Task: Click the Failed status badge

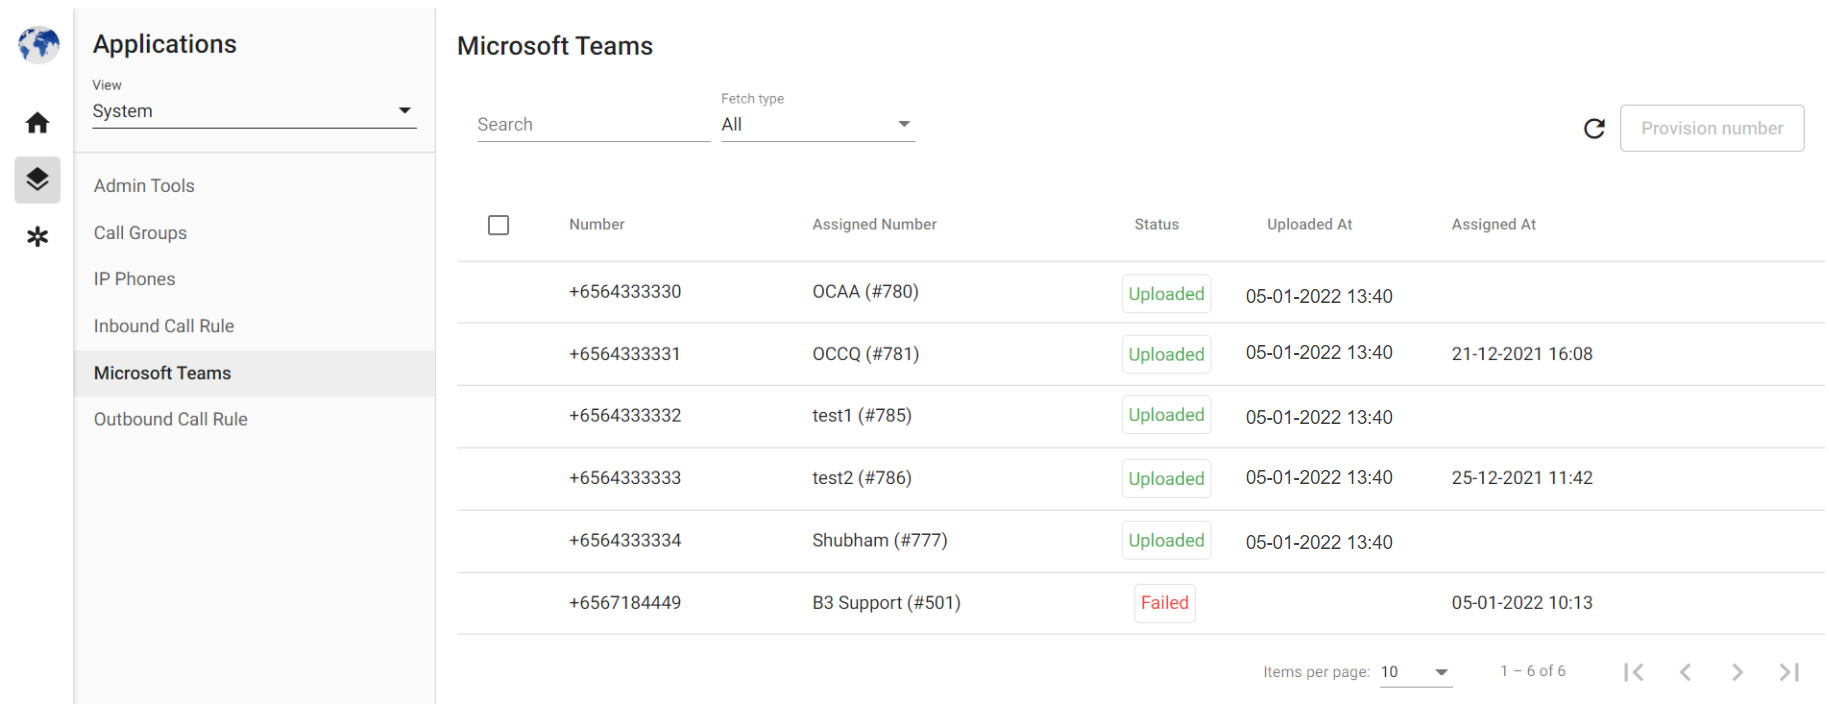Action: pyautogui.click(x=1165, y=603)
